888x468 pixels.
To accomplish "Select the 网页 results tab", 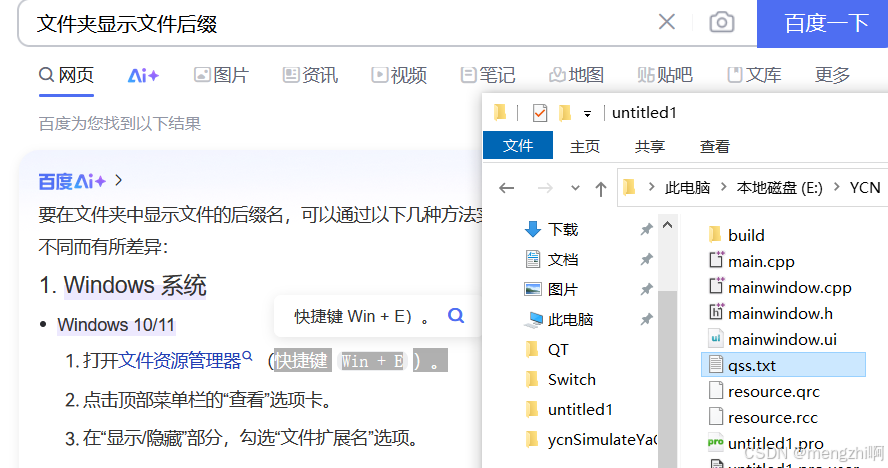I will coord(66,75).
